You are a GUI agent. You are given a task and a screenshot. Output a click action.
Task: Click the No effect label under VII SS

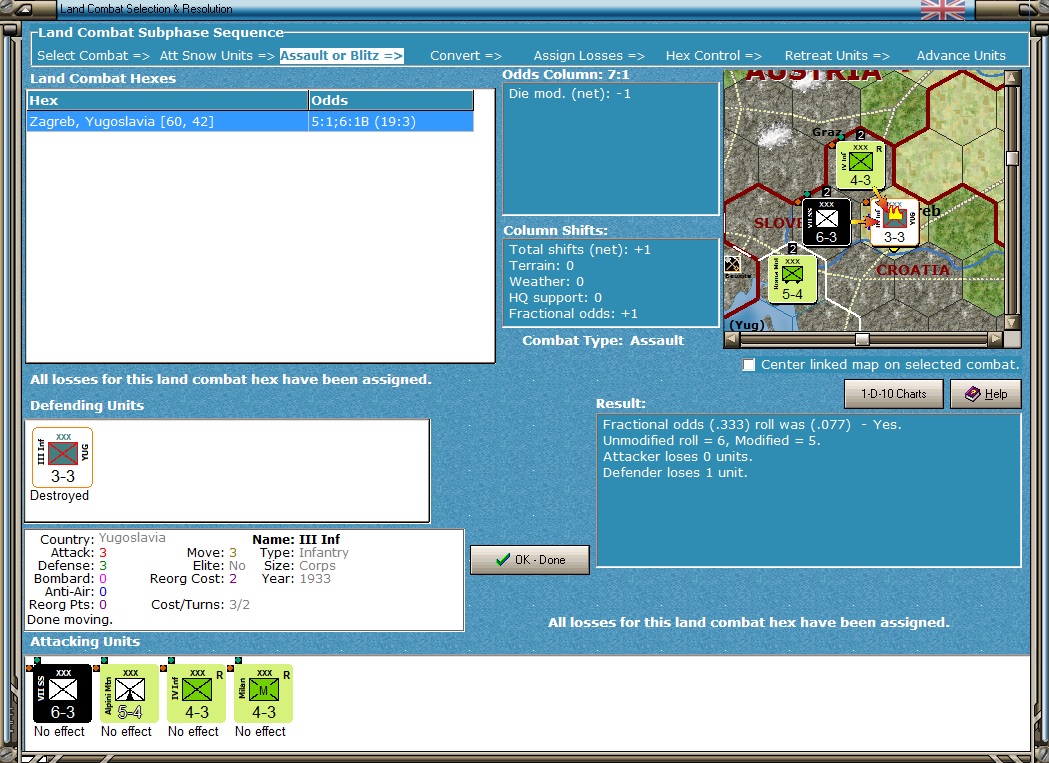(x=60, y=732)
